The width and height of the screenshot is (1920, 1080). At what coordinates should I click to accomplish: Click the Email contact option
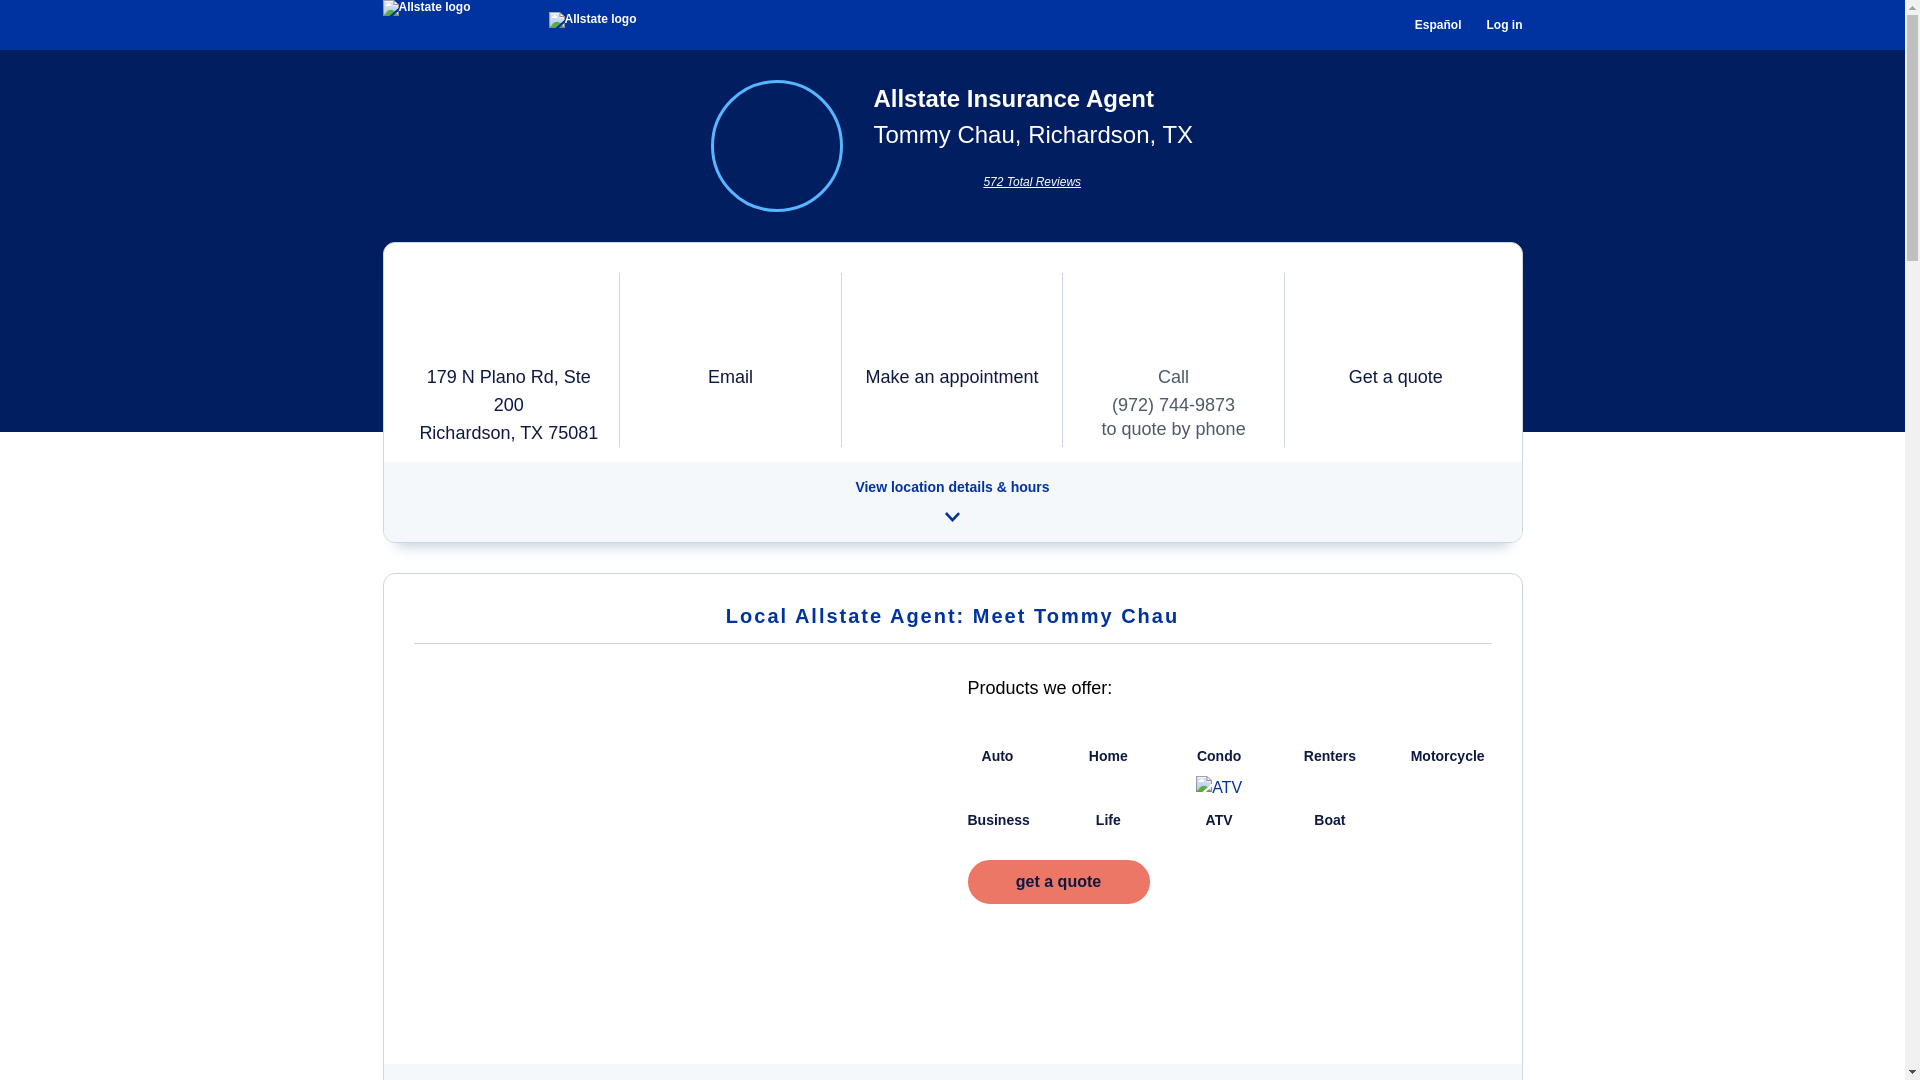pos(730,377)
